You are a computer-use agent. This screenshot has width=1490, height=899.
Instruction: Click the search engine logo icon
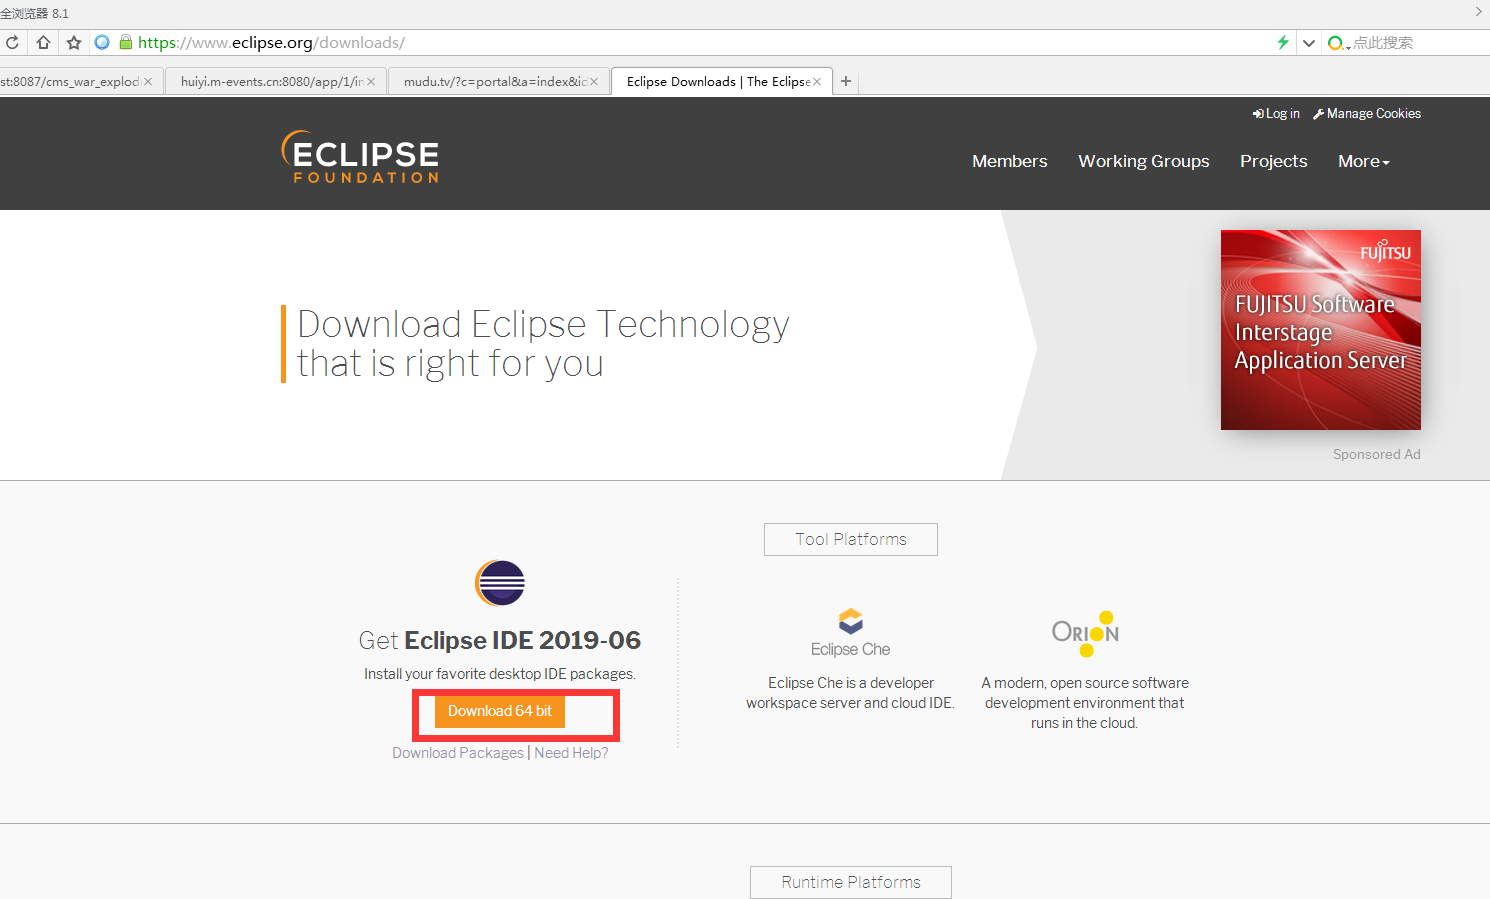pos(1336,43)
